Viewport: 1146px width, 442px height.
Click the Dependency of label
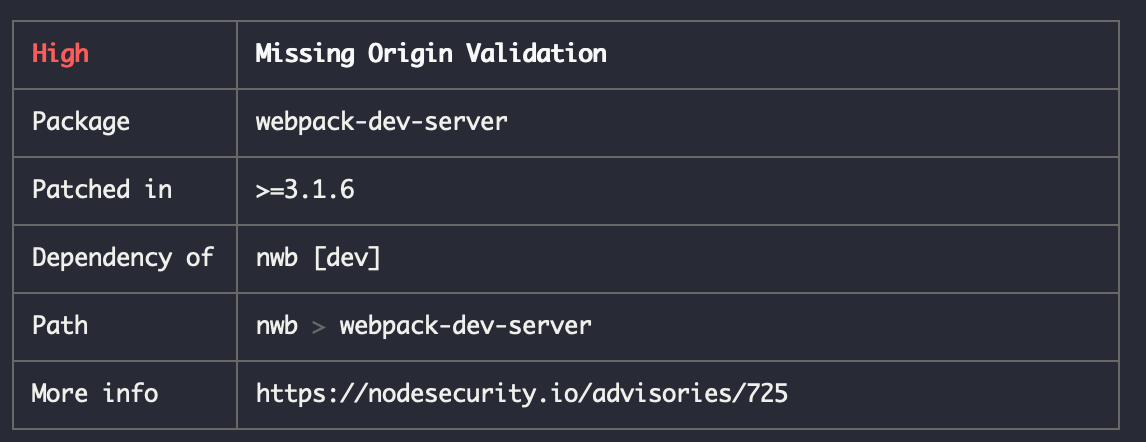pyautogui.click(x=123, y=257)
